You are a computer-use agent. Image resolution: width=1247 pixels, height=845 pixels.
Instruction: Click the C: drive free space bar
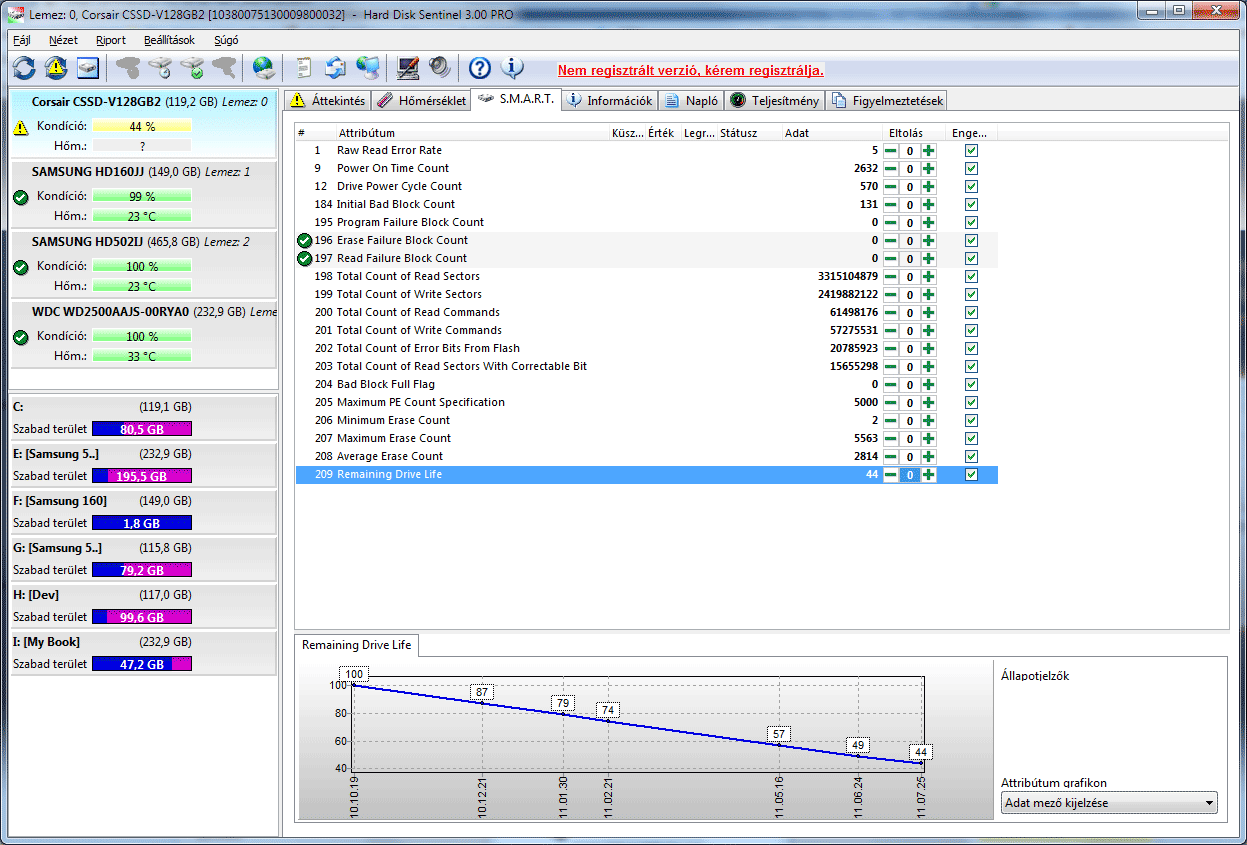(141, 429)
